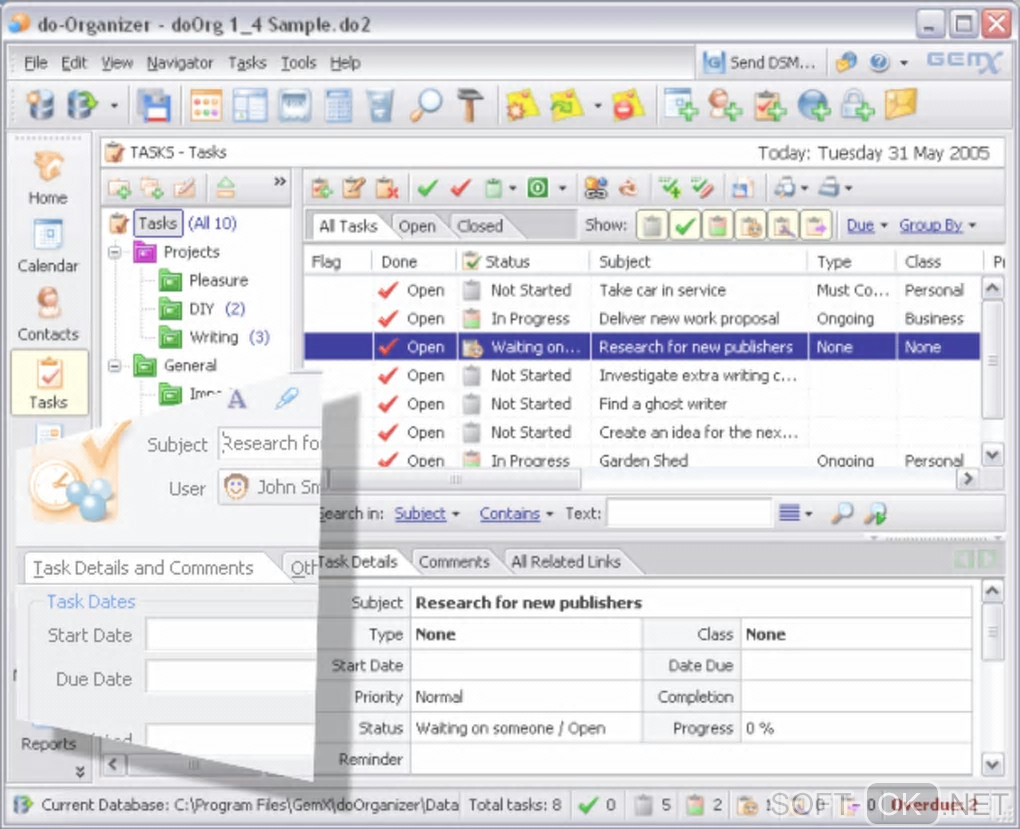The image size is (1020, 829).
Task: Click the add folder icon in tree toolbar
Action: point(120,188)
